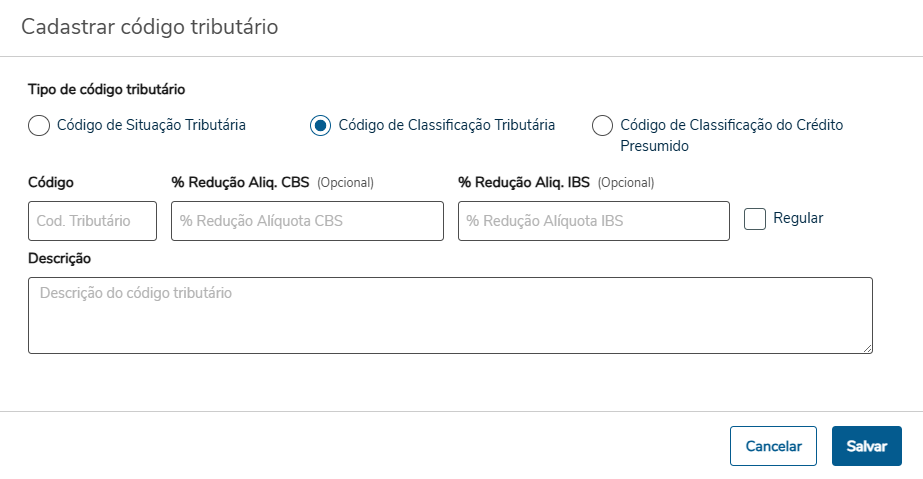Click the "Código" field label
The width and height of the screenshot is (923, 479).
click(x=51, y=182)
